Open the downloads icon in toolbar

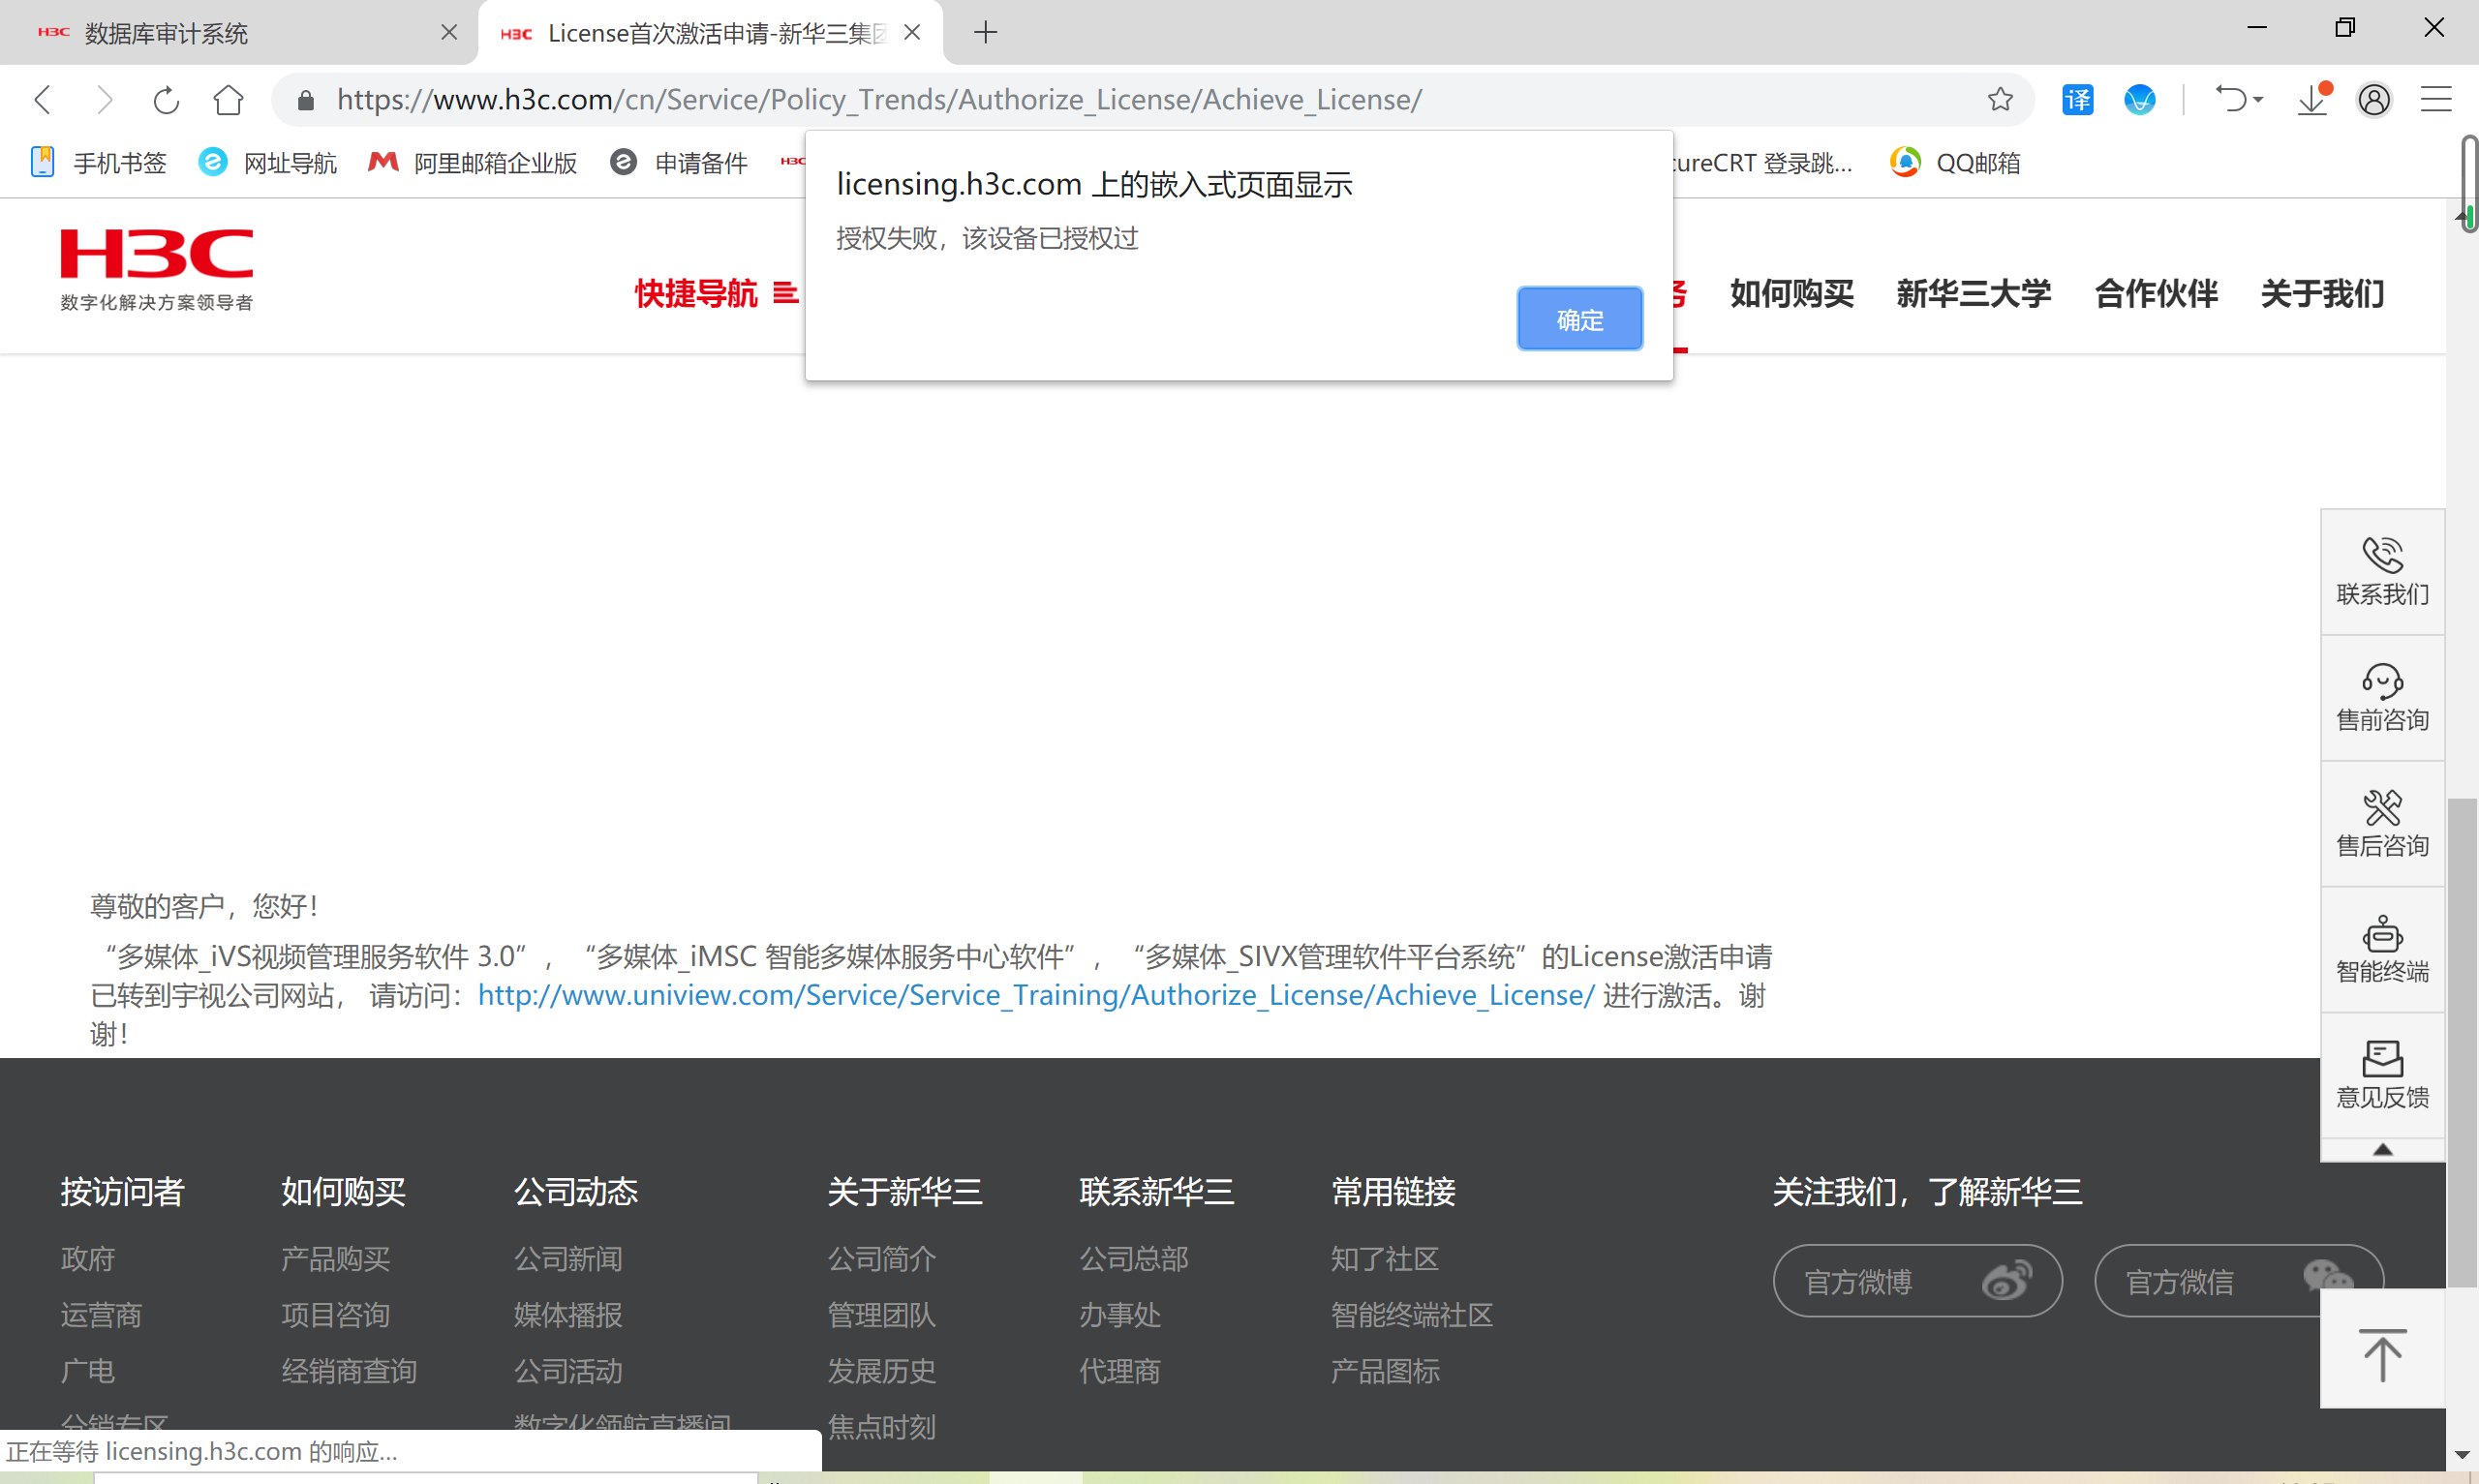[x=2312, y=99]
